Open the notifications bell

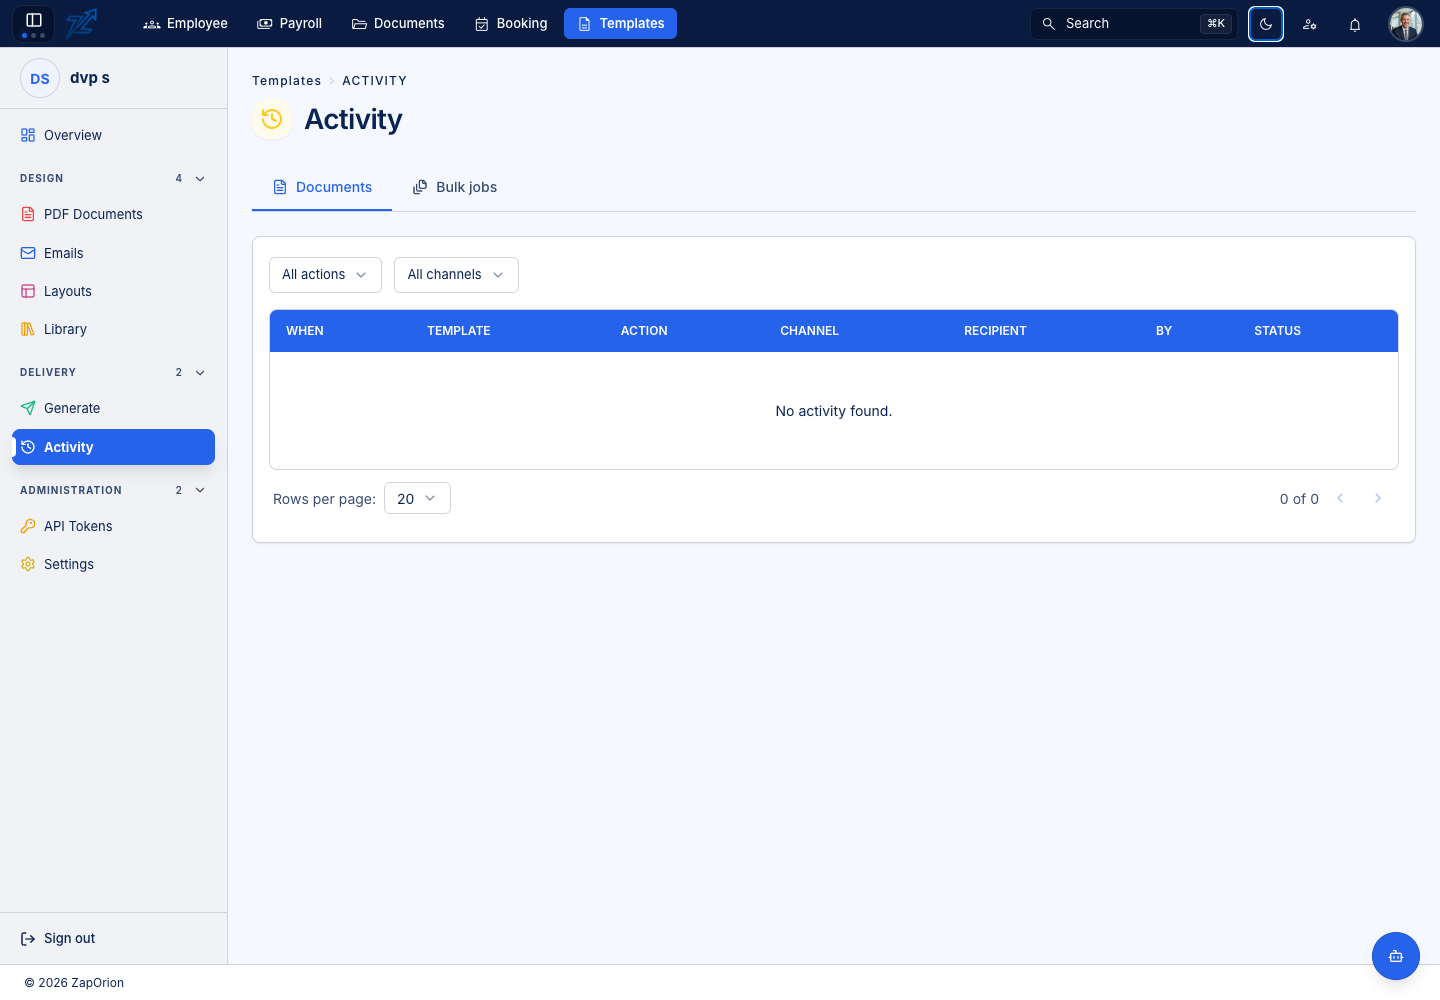pyautogui.click(x=1355, y=24)
